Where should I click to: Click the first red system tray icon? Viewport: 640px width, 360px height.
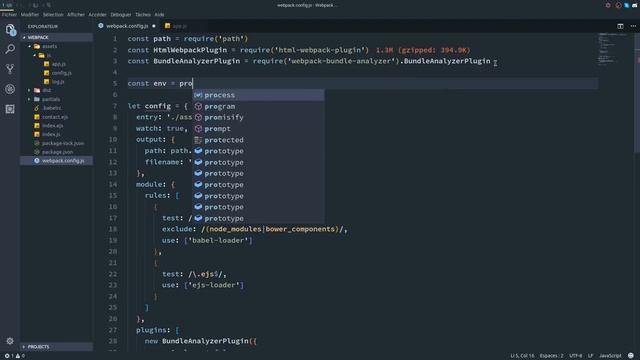[608, 5]
